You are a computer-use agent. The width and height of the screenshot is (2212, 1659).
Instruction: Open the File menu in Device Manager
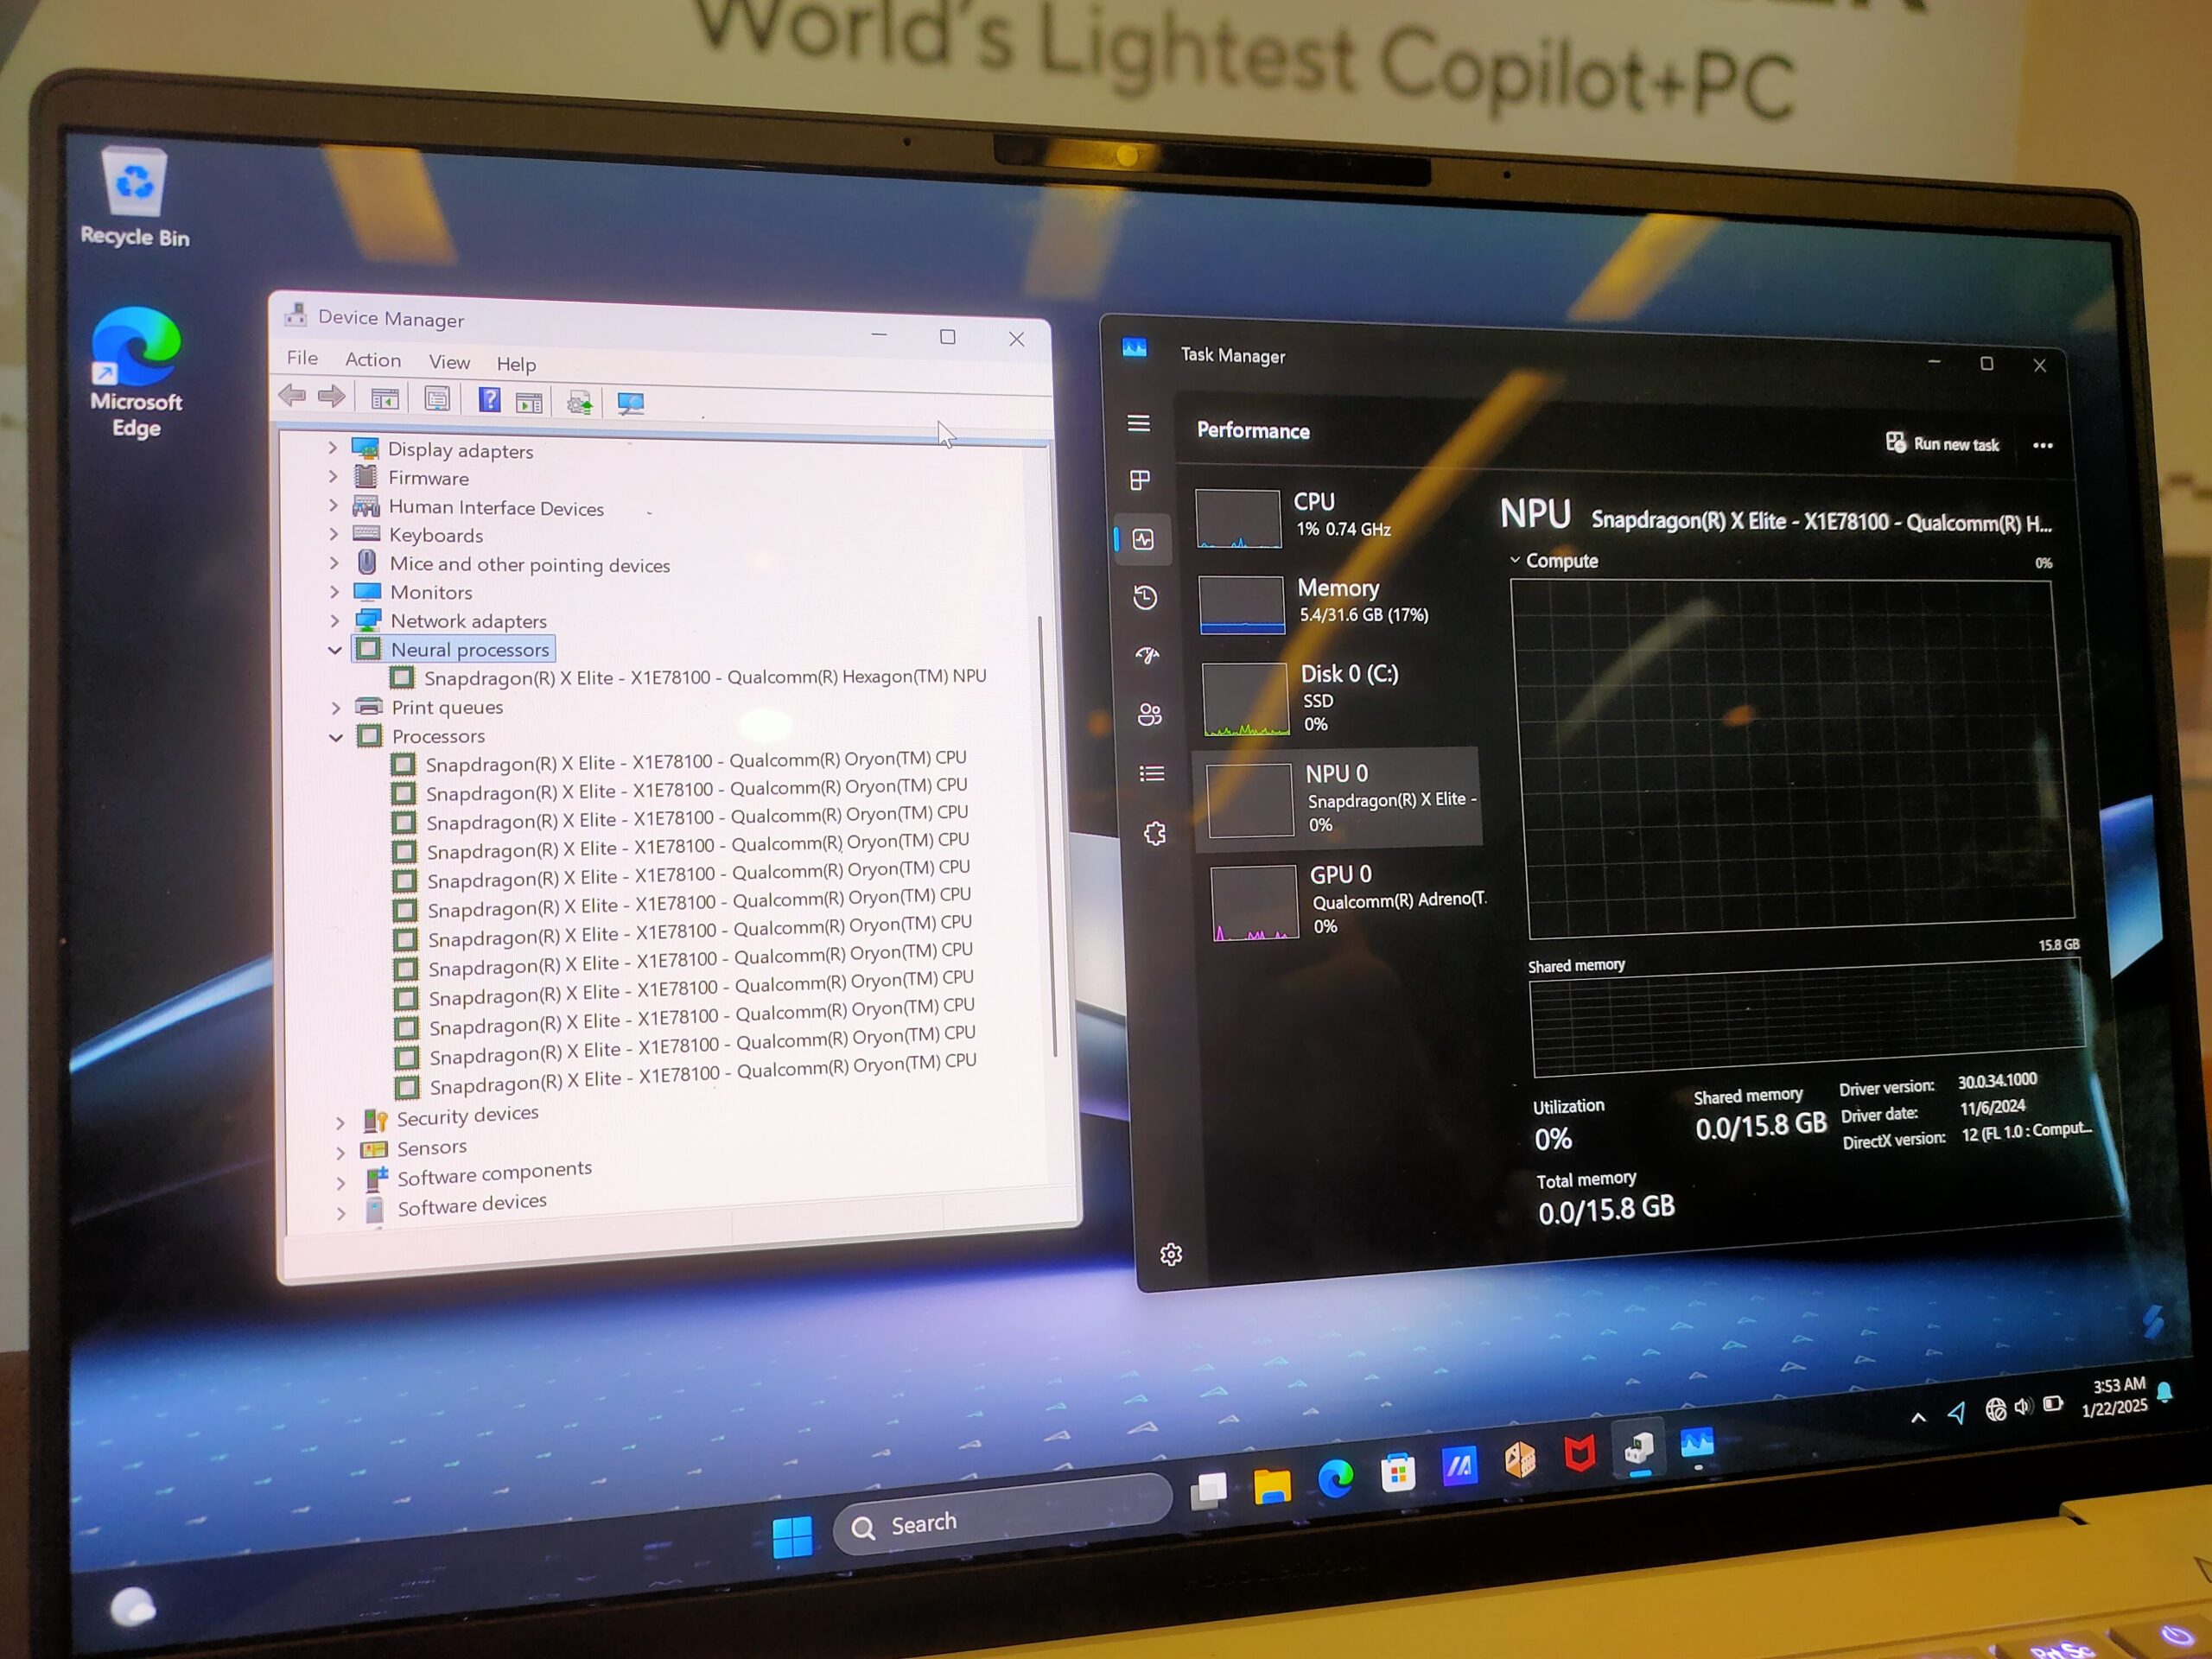[x=302, y=358]
